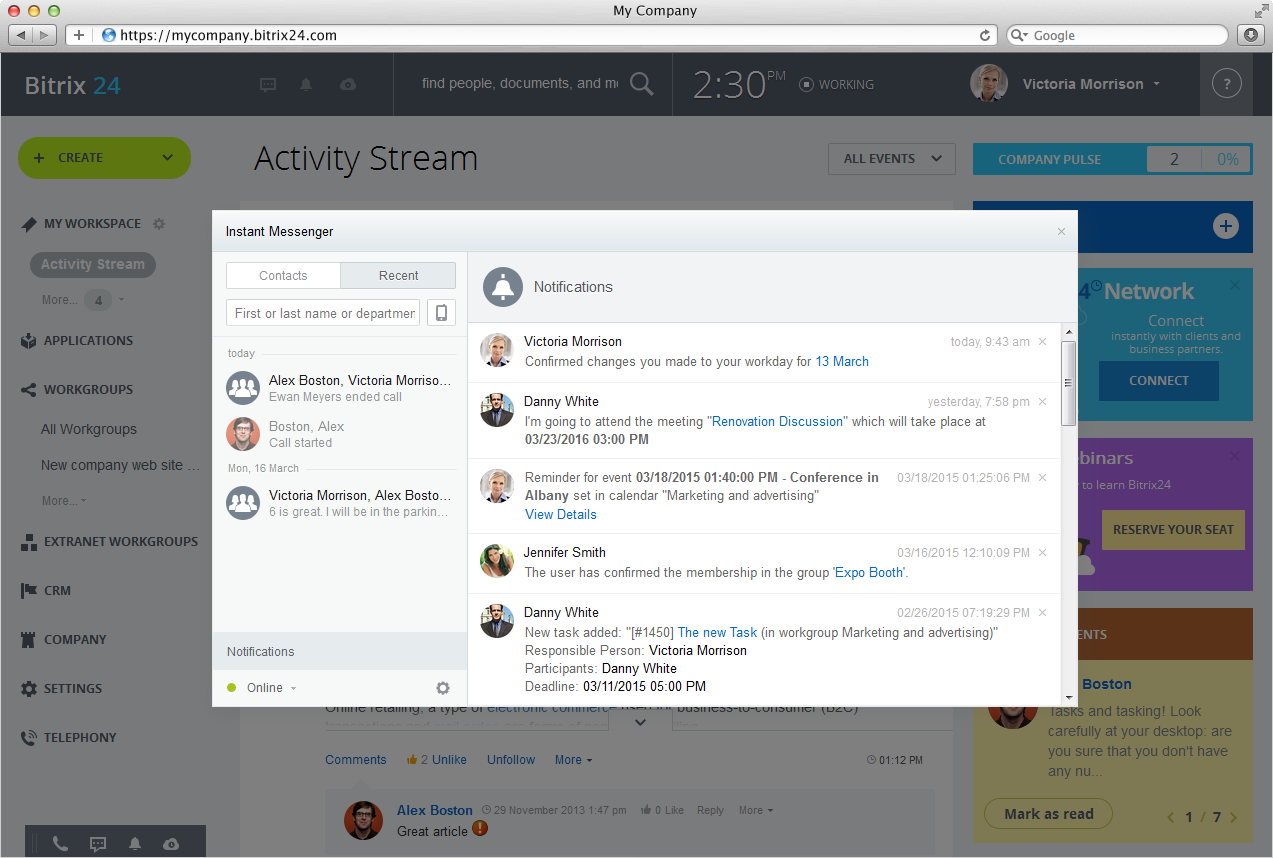
Task: Click the My Workspace gear icon
Action: (x=158, y=224)
